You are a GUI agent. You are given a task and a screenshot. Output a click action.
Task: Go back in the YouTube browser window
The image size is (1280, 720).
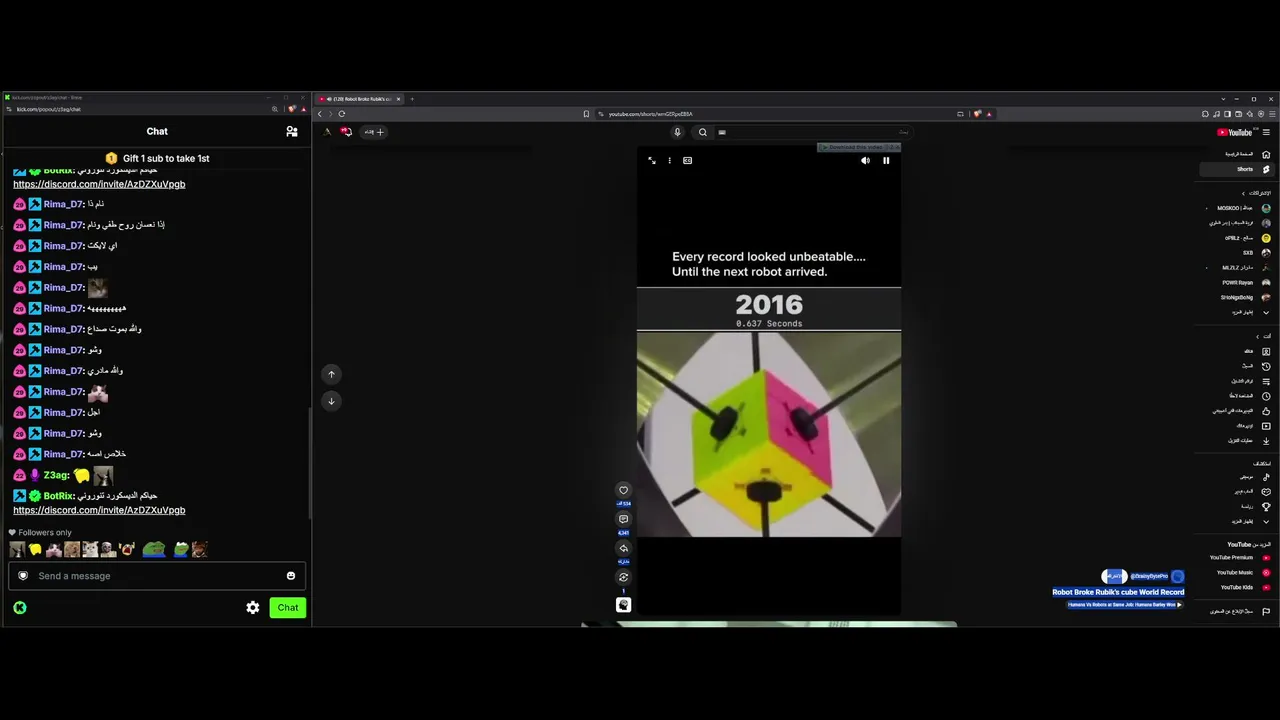click(320, 114)
